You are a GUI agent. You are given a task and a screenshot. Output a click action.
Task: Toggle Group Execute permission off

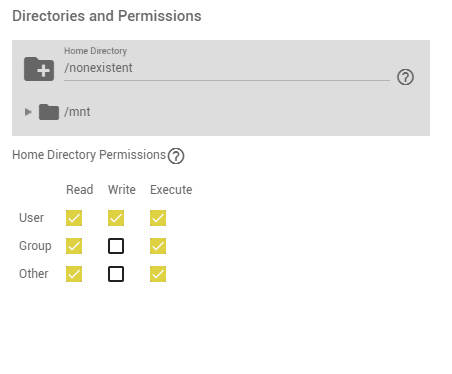pos(158,246)
